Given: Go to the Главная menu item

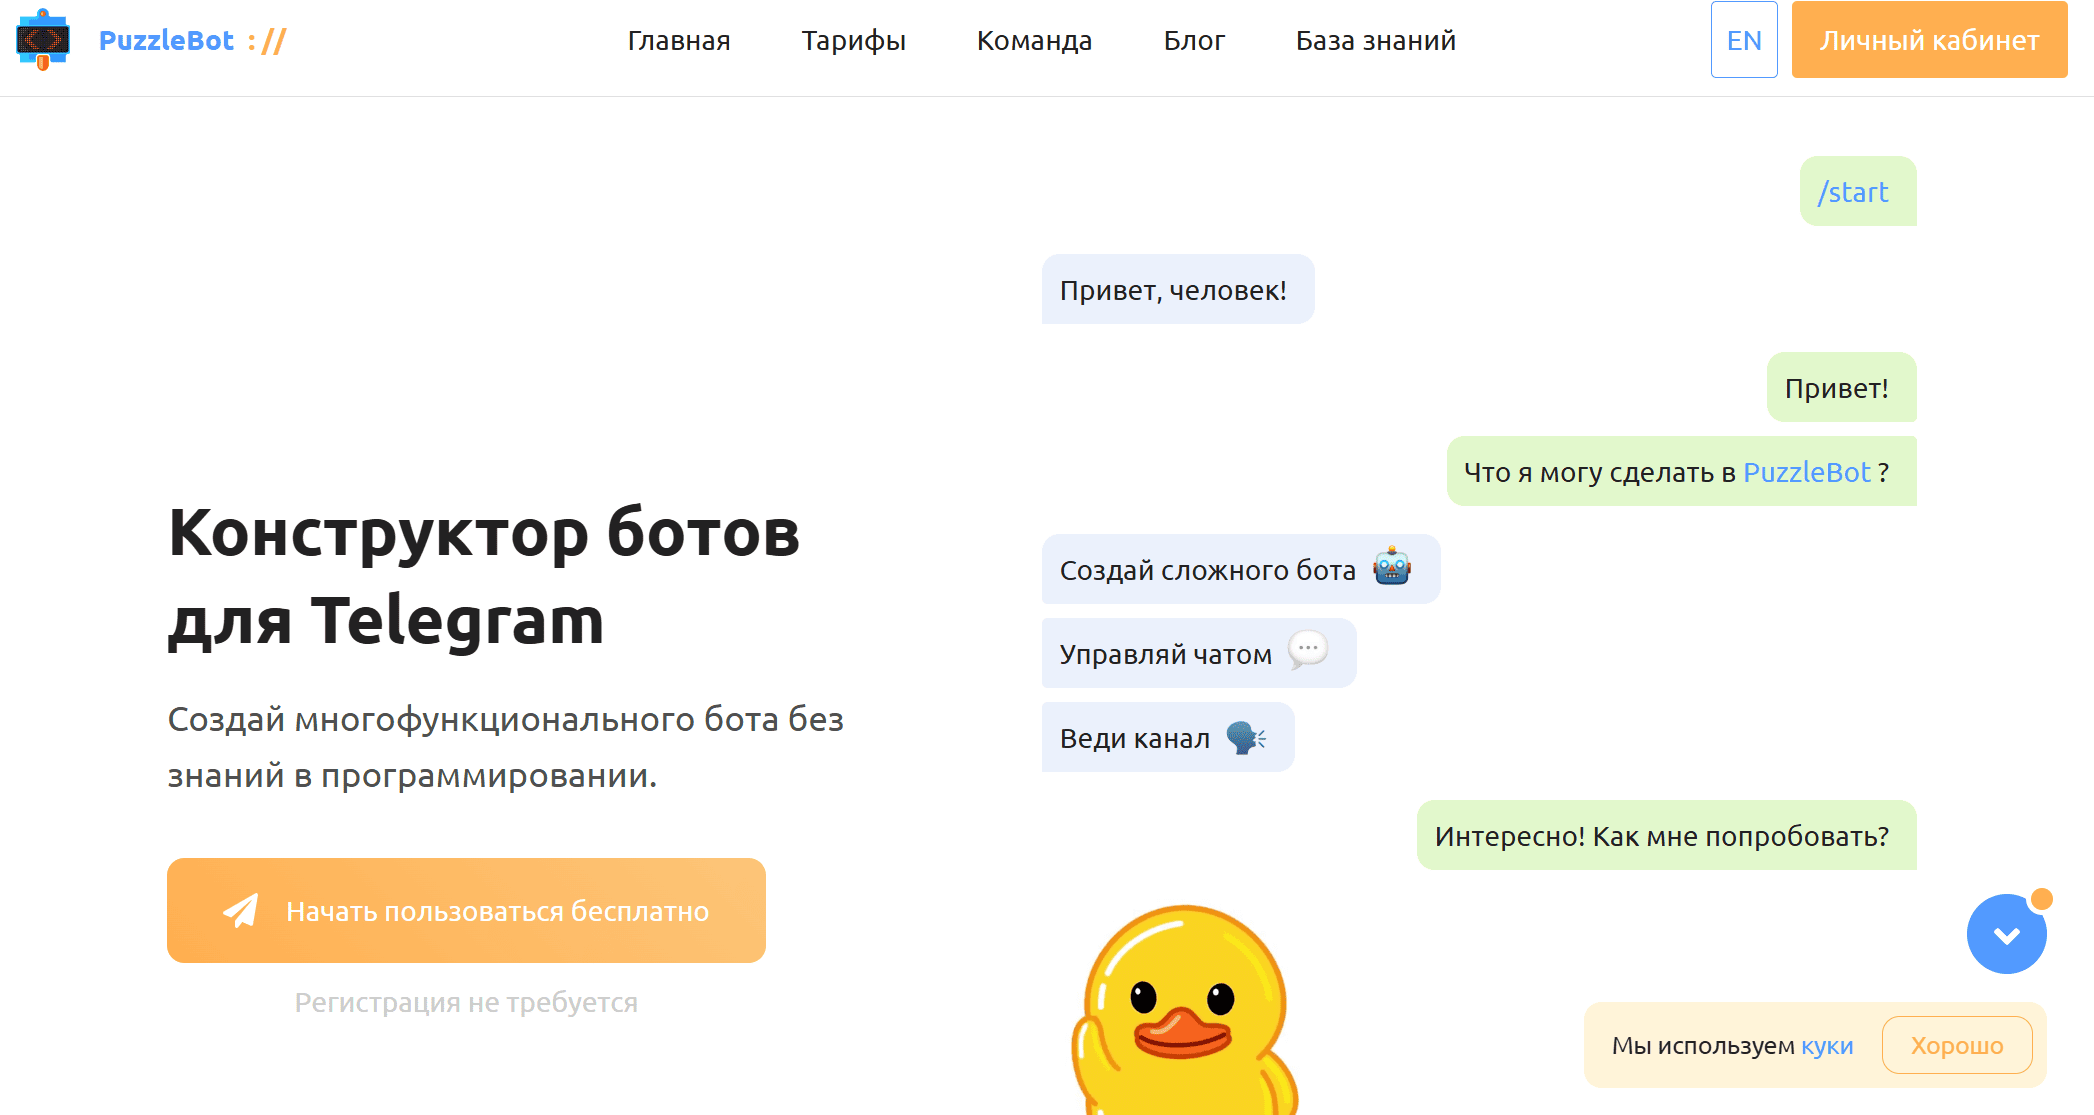Looking at the screenshot, I should click(679, 41).
